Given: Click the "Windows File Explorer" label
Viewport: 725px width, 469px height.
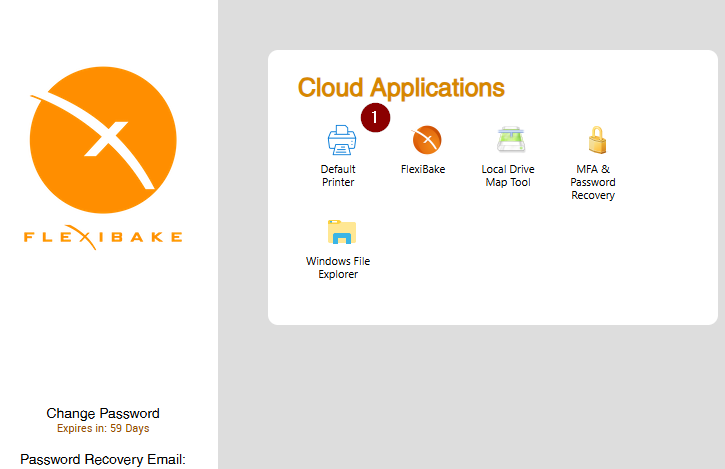Looking at the screenshot, I should coord(338,267).
